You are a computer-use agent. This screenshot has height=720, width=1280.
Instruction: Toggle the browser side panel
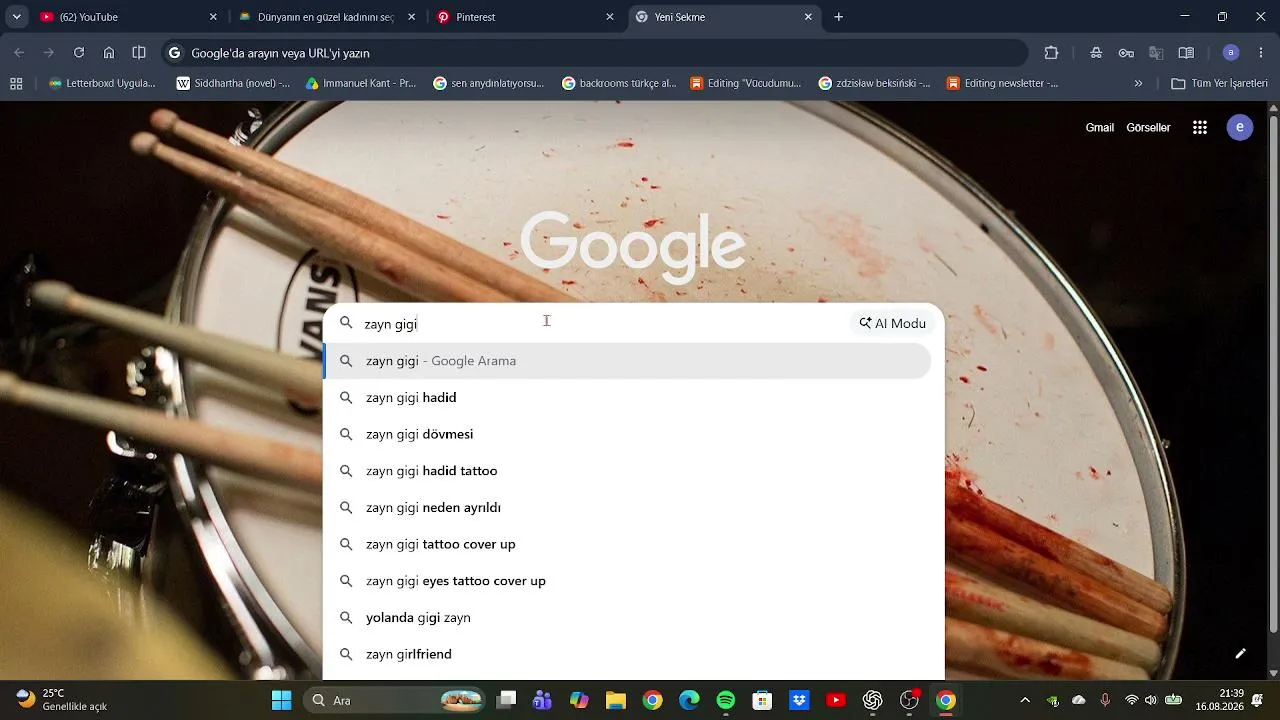pyautogui.click(x=139, y=53)
